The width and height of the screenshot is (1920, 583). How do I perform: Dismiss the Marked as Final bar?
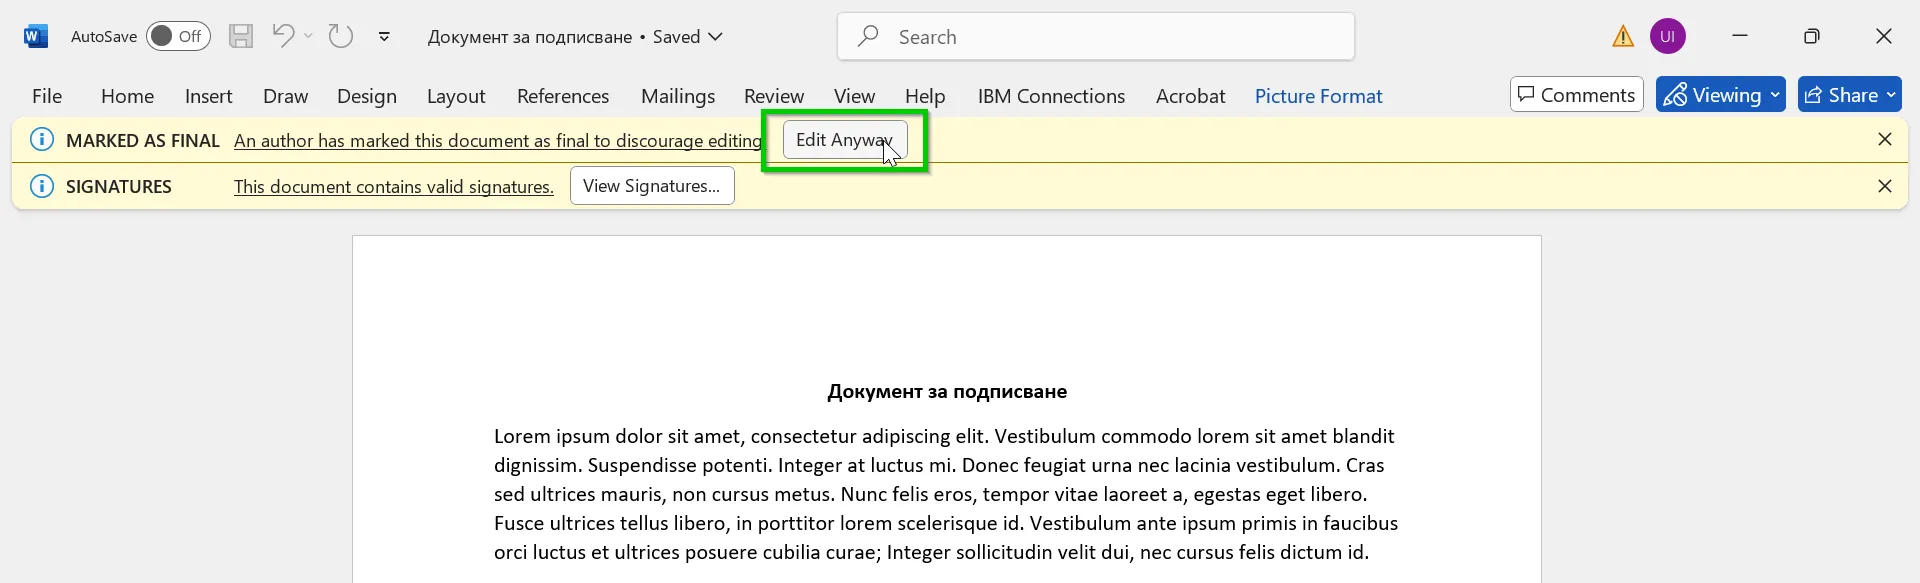coord(1885,140)
